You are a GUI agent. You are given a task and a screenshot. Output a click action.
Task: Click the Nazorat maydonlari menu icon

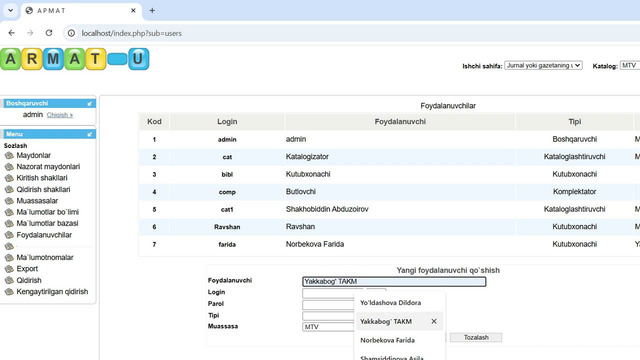pos(9,167)
